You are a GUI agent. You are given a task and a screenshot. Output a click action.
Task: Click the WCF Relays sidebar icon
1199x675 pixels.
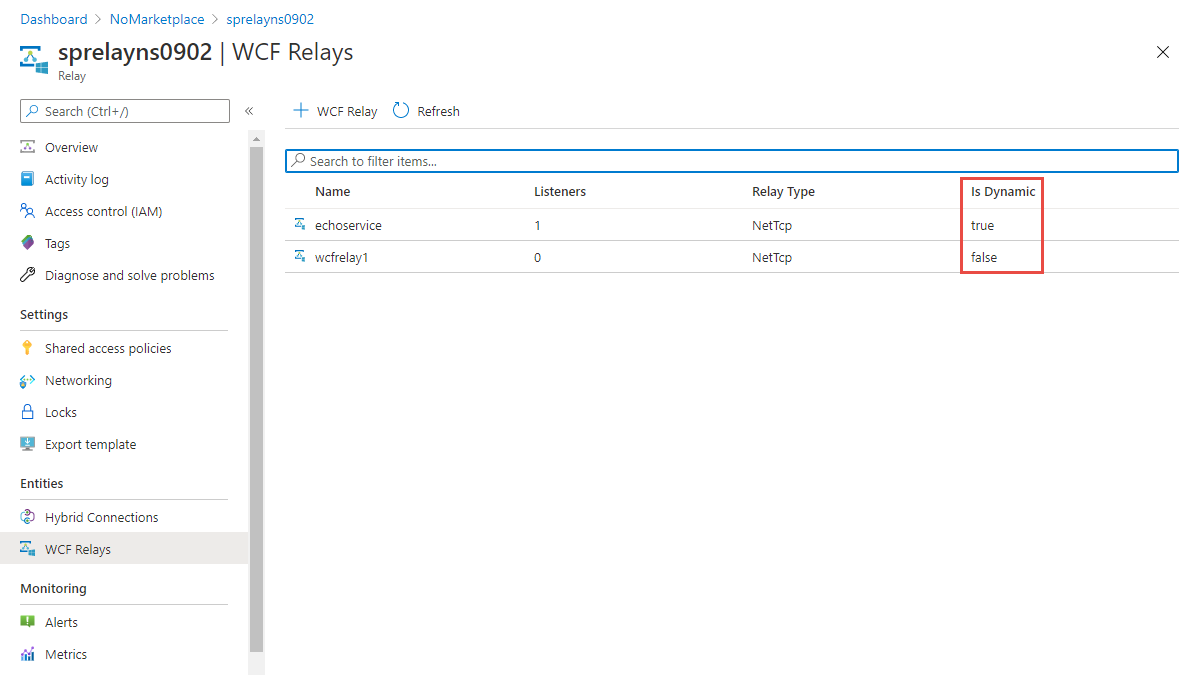click(28, 549)
